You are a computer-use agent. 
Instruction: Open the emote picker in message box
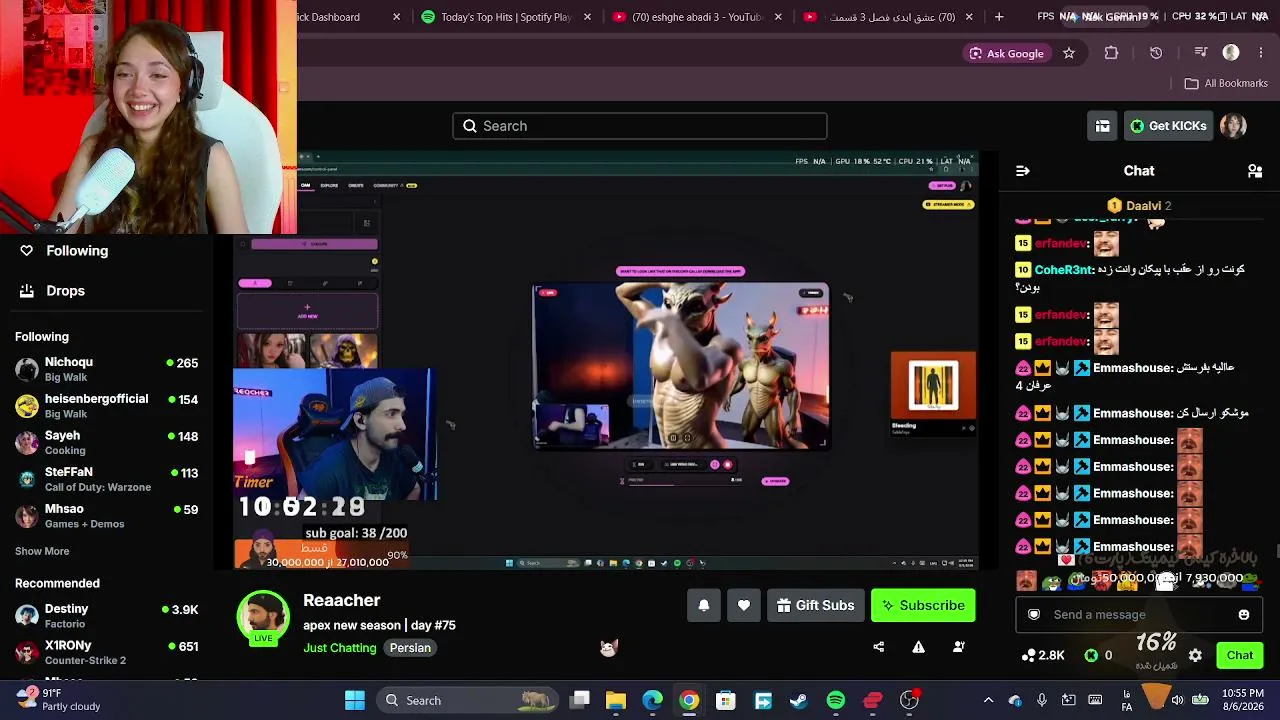(x=1244, y=614)
